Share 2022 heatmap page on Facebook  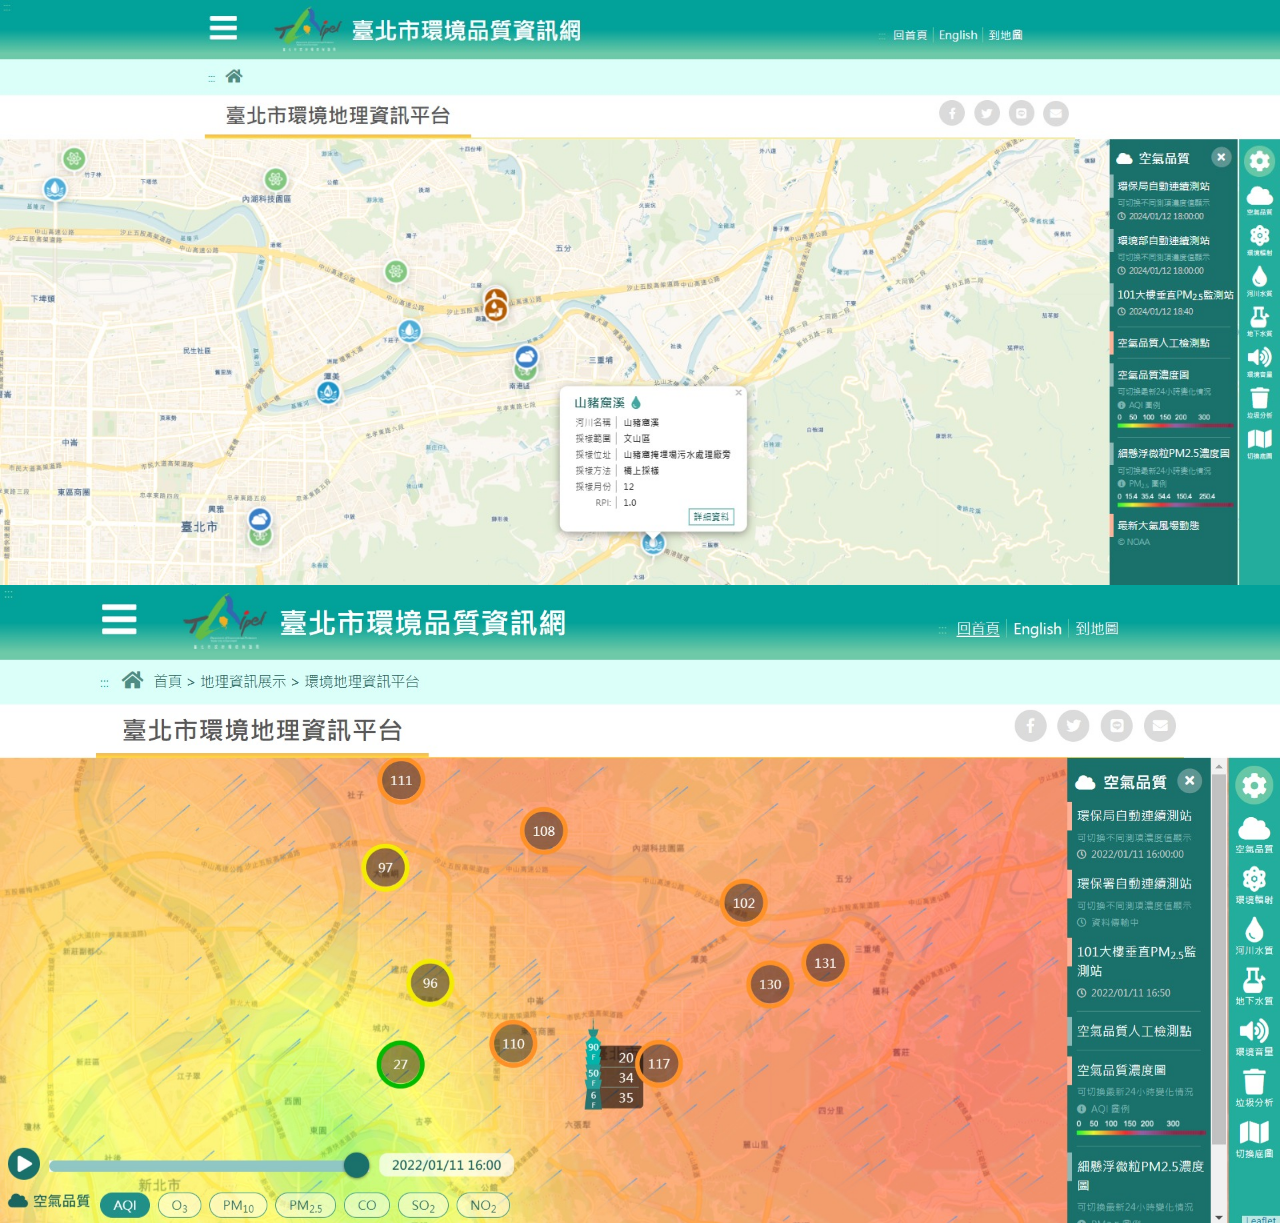(x=1031, y=725)
